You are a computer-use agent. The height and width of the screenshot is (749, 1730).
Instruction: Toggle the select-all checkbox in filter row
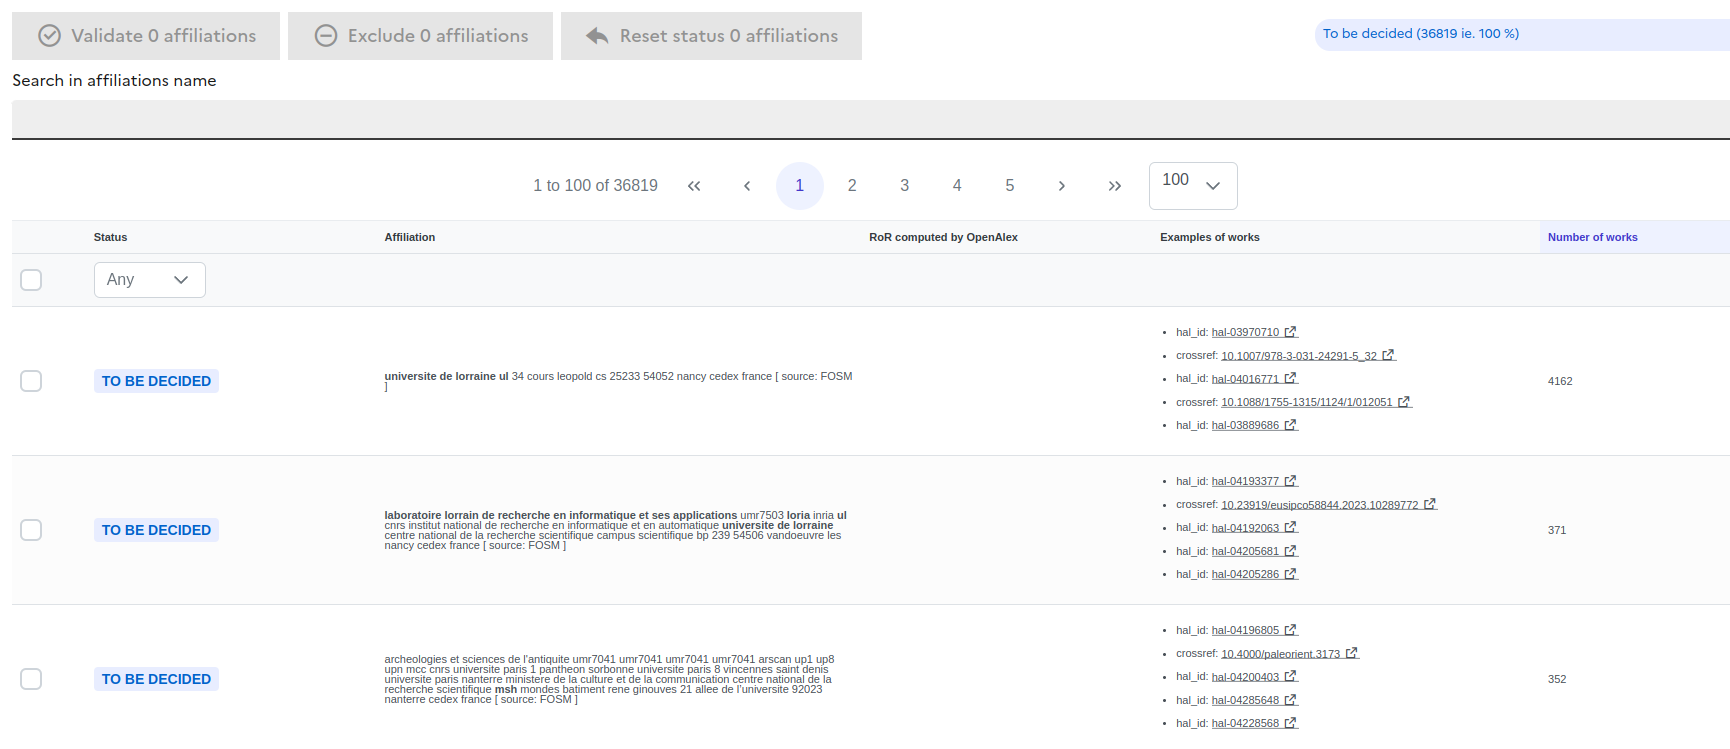[31, 280]
